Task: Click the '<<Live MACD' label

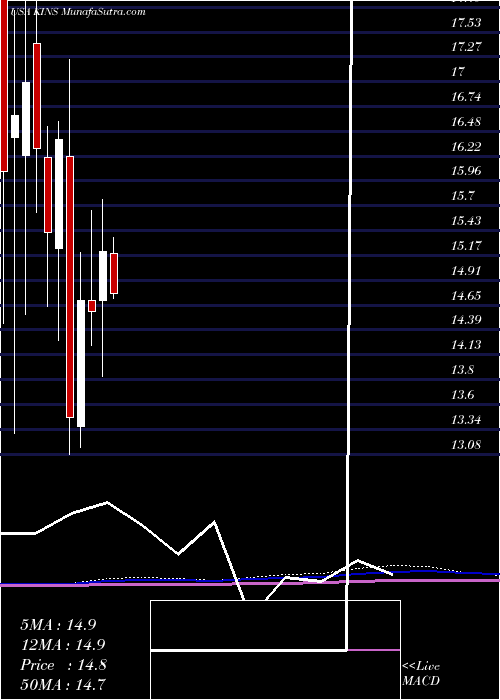Action: (421, 674)
